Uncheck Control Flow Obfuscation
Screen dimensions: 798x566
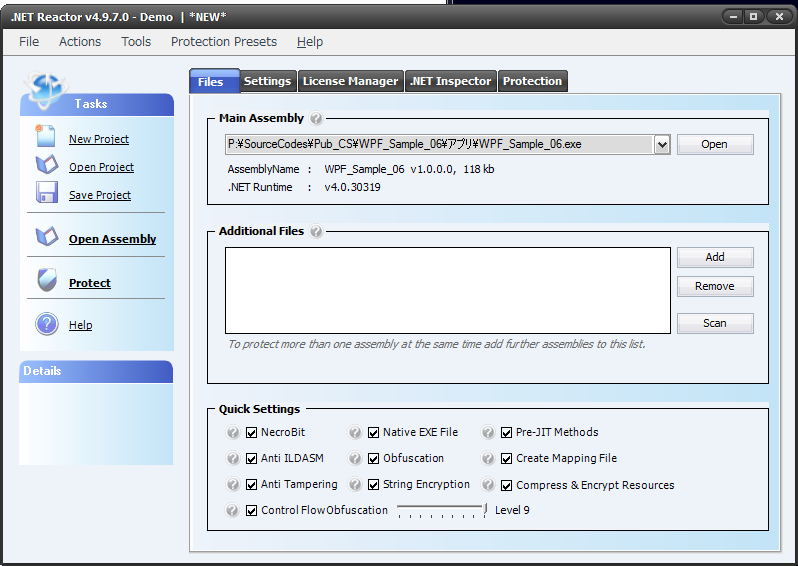(251, 511)
